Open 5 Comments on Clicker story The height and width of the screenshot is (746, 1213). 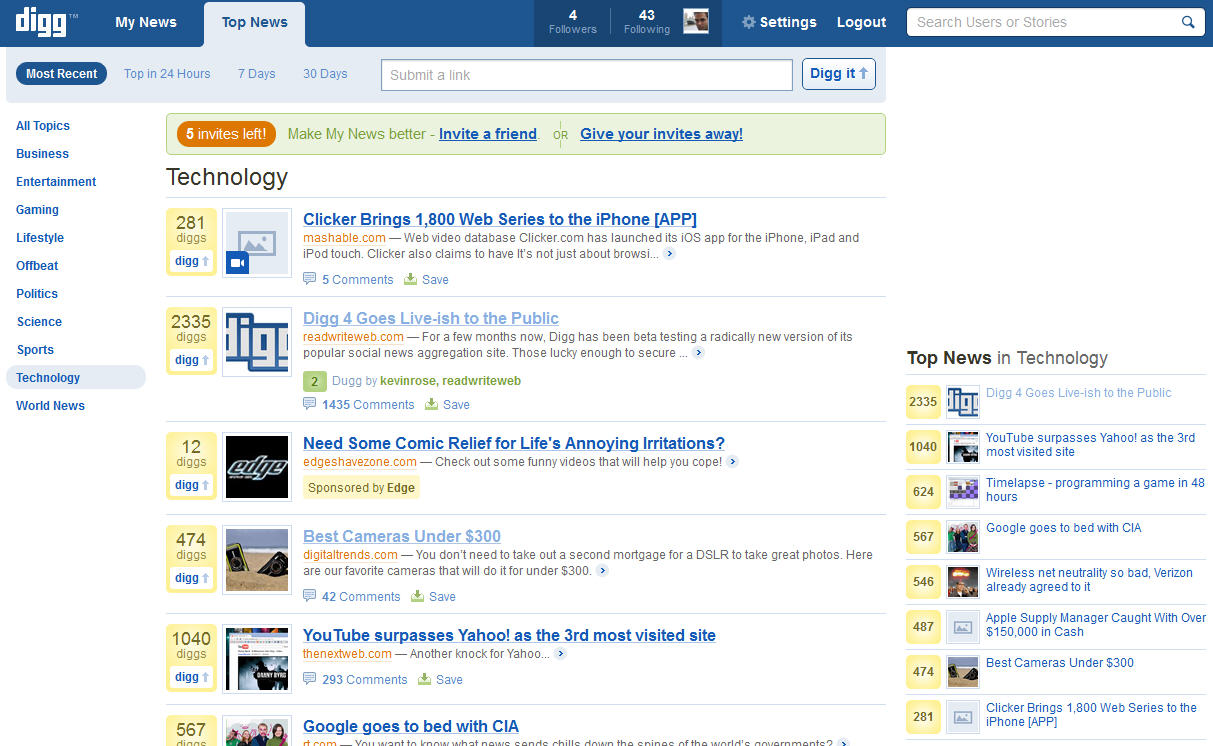349,280
